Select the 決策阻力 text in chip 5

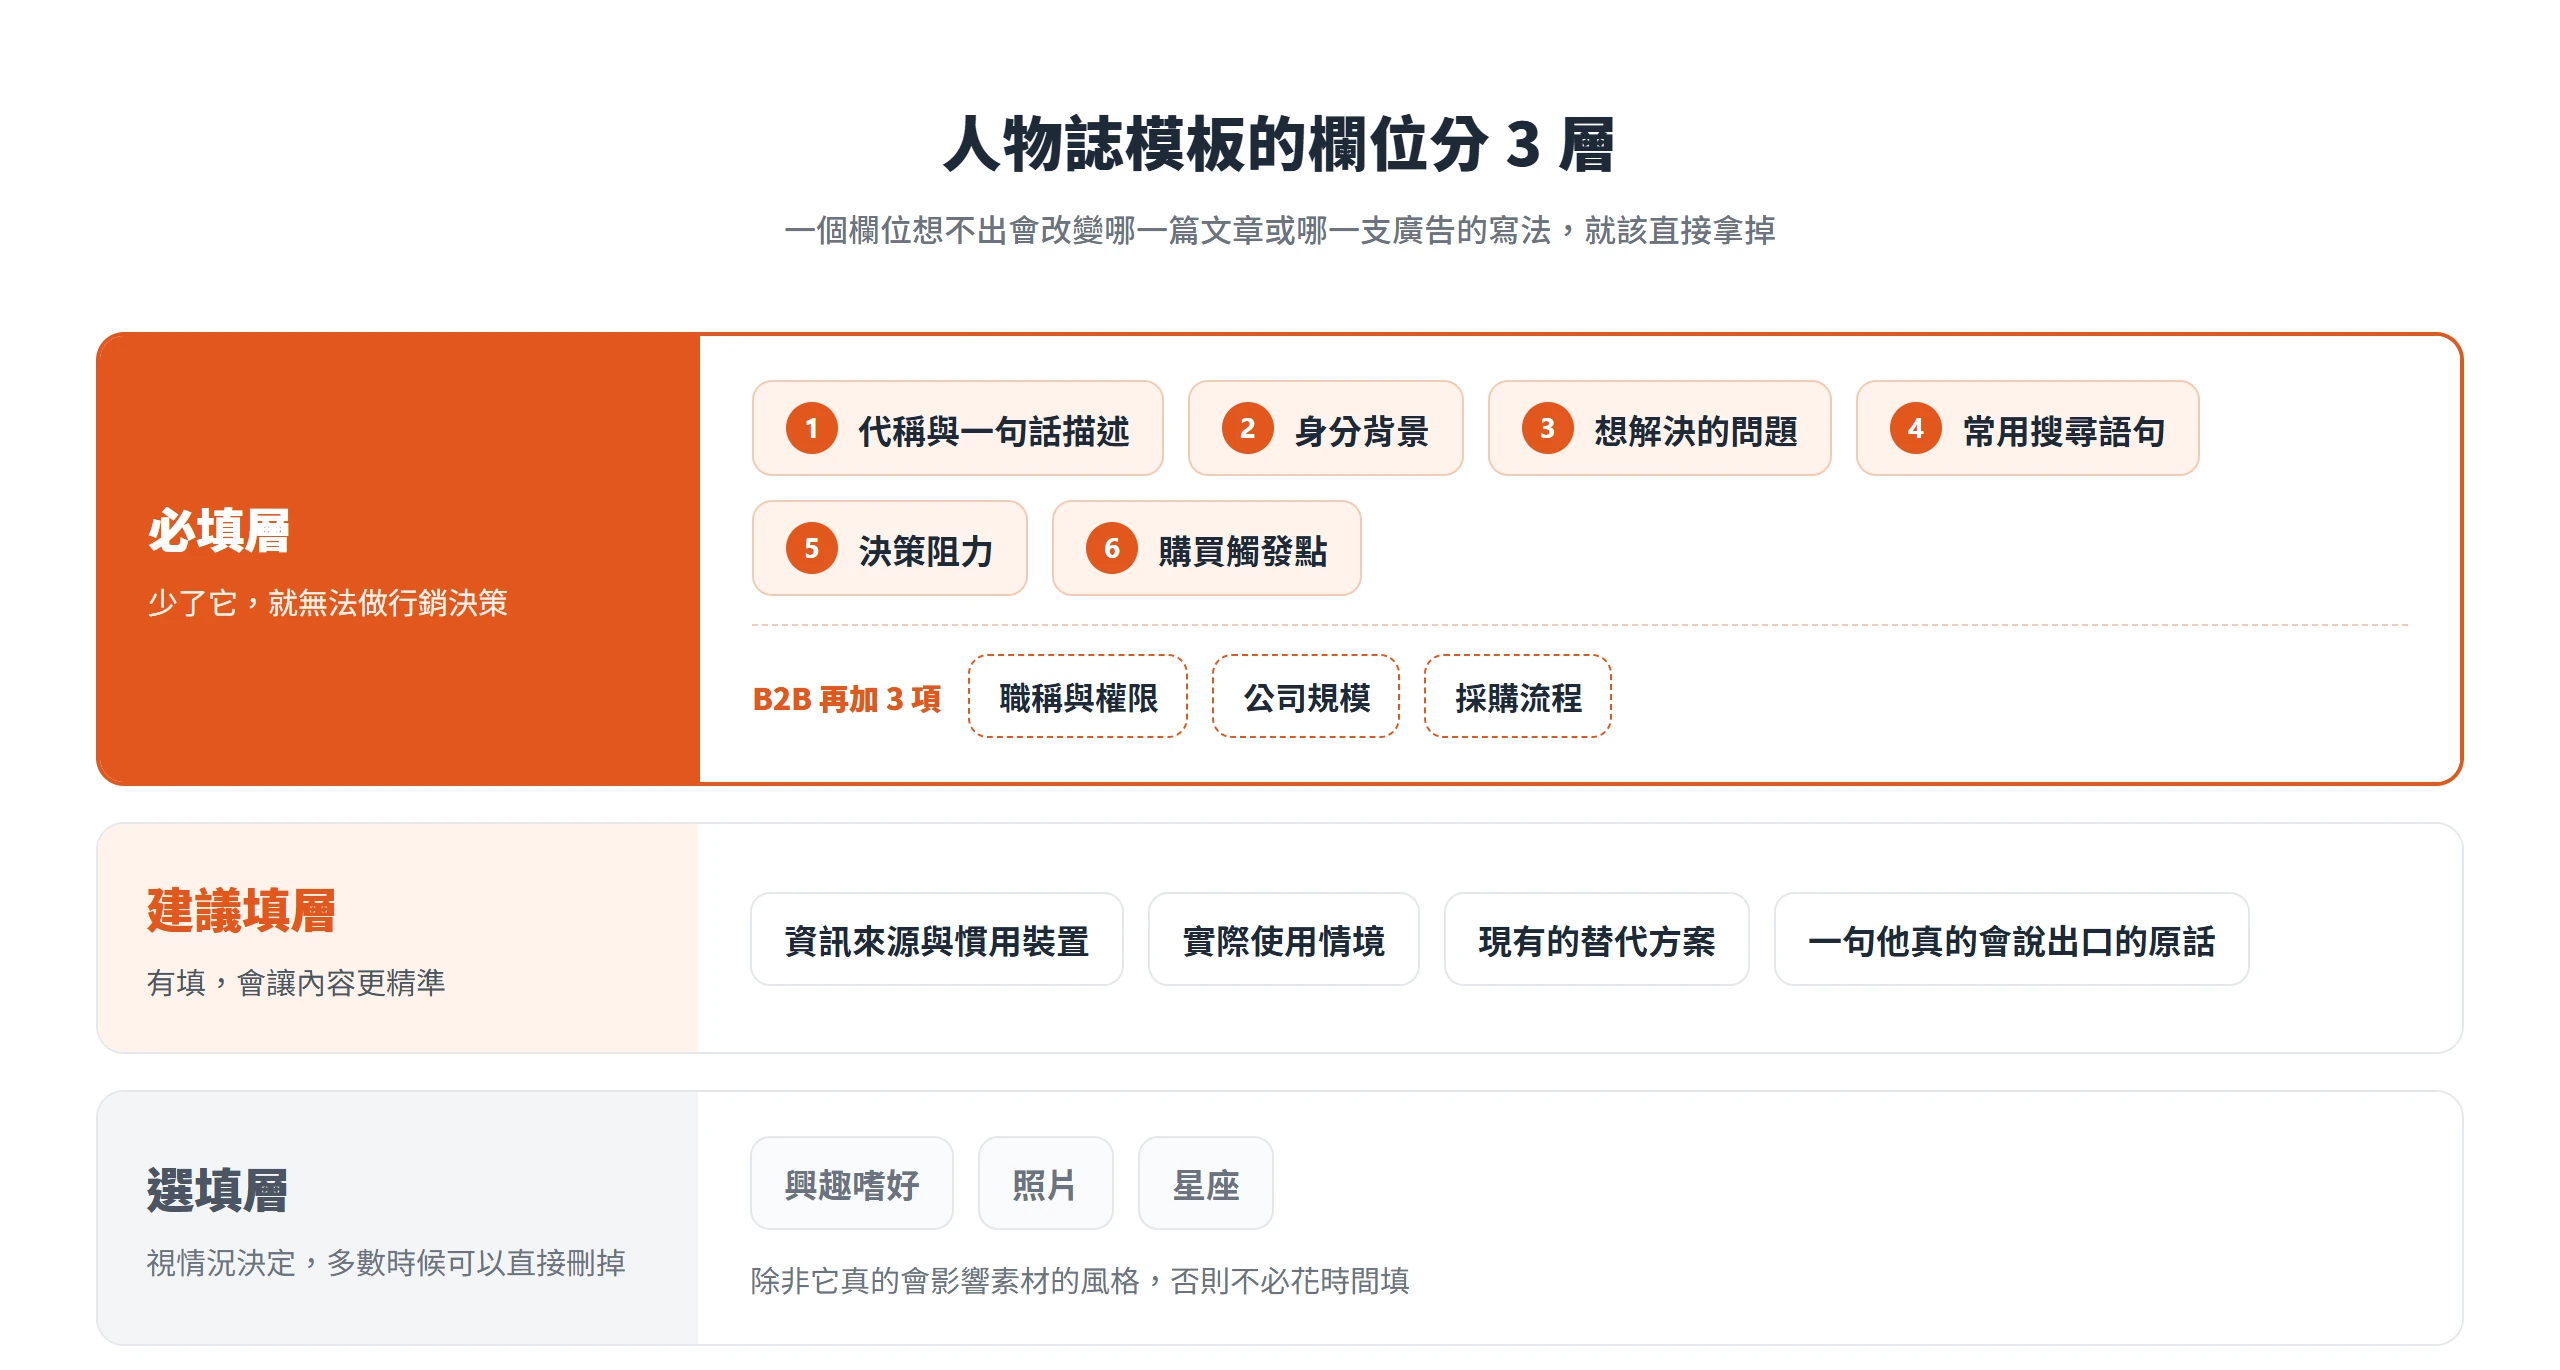click(x=926, y=551)
